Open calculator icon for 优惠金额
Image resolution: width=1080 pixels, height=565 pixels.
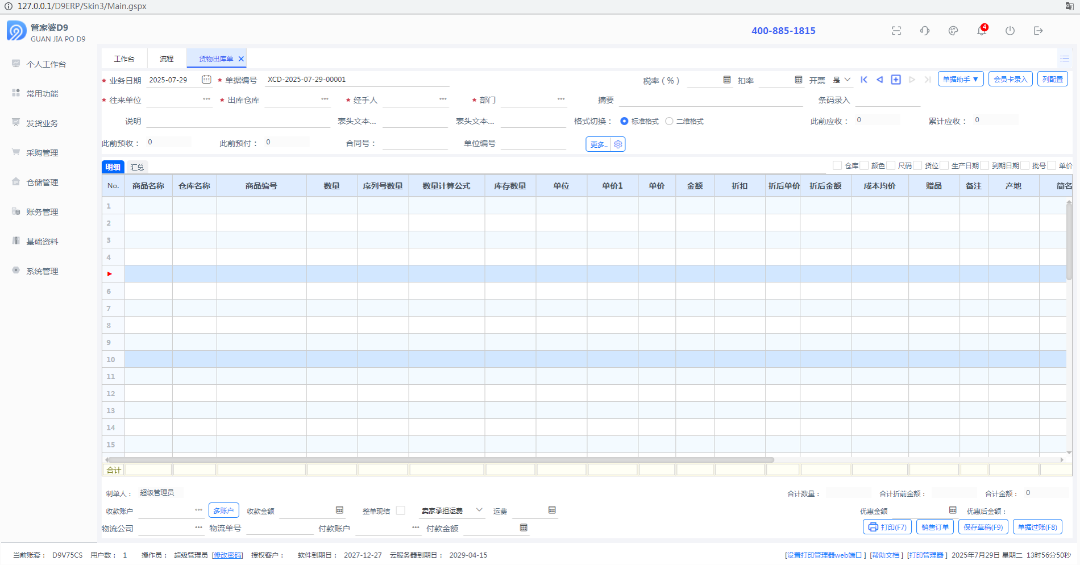(x=953, y=511)
